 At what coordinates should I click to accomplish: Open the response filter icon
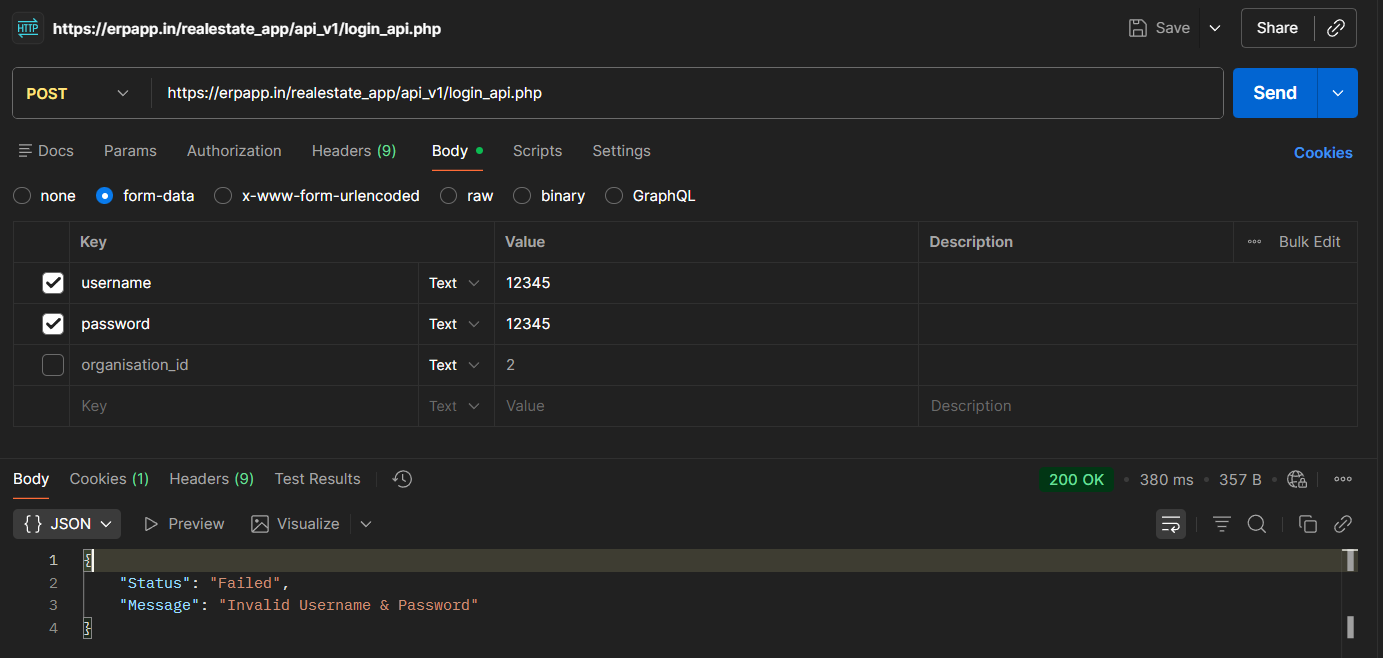pos(1221,524)
